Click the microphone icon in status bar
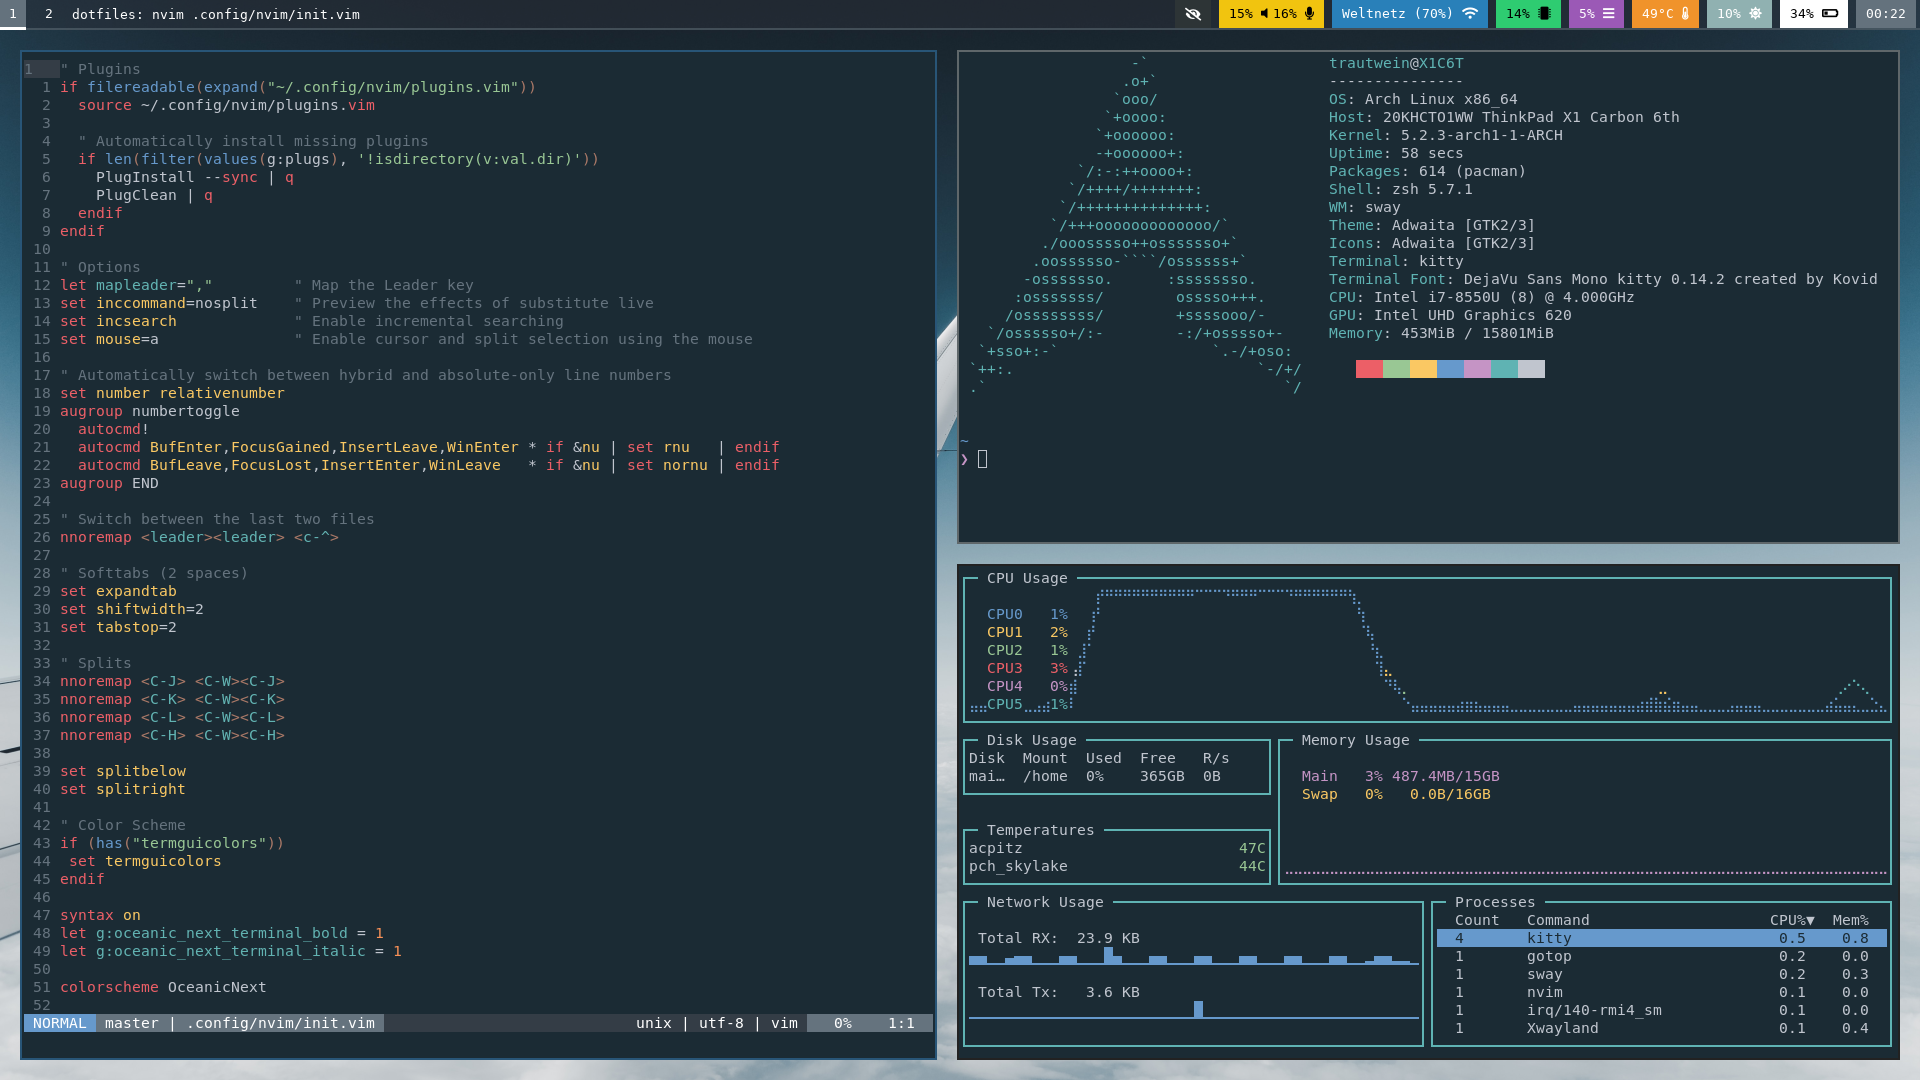 coord(1309,14)
